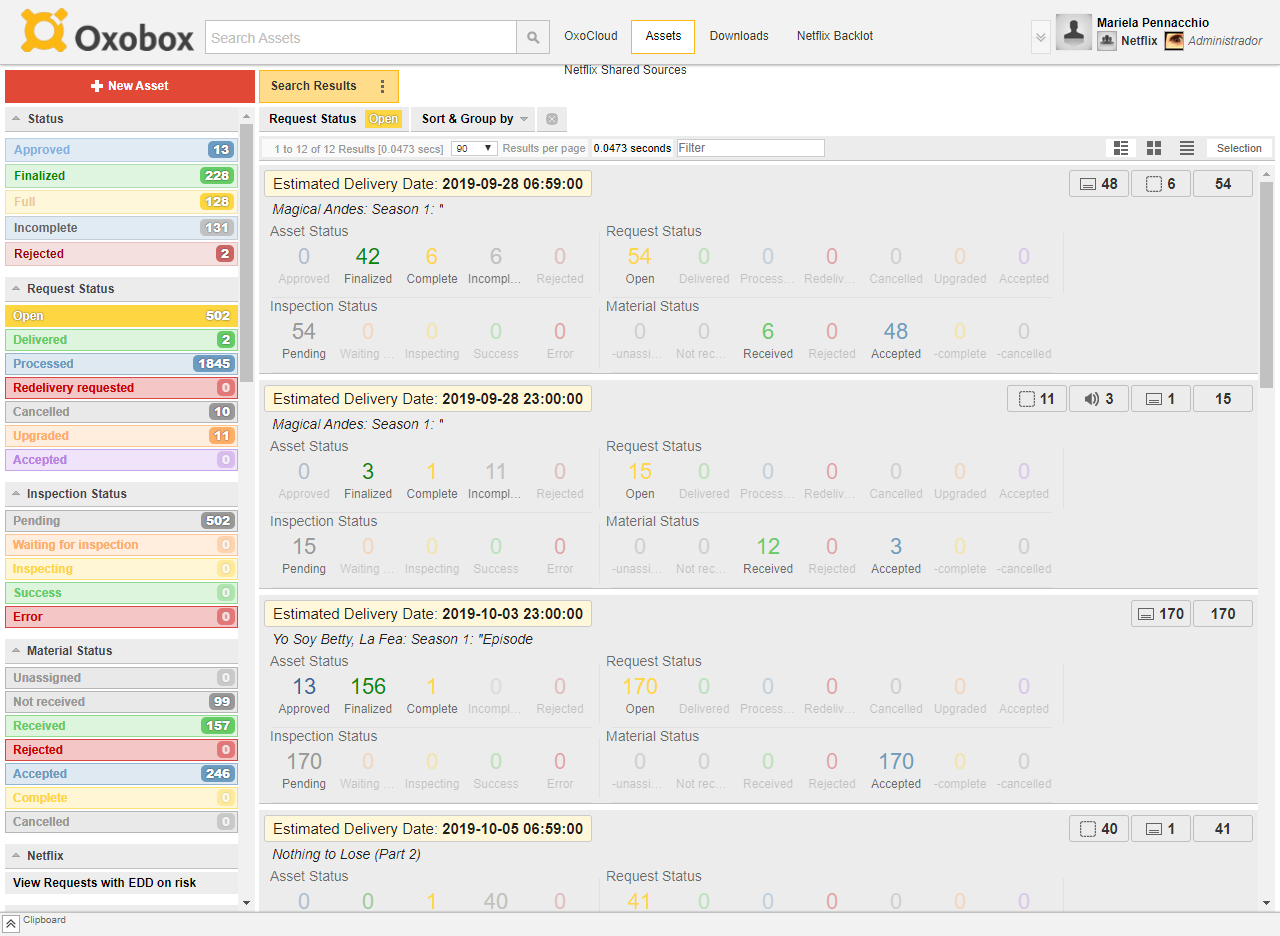Click the dashed-box badge showing 11

click(x=1037, y=399)
